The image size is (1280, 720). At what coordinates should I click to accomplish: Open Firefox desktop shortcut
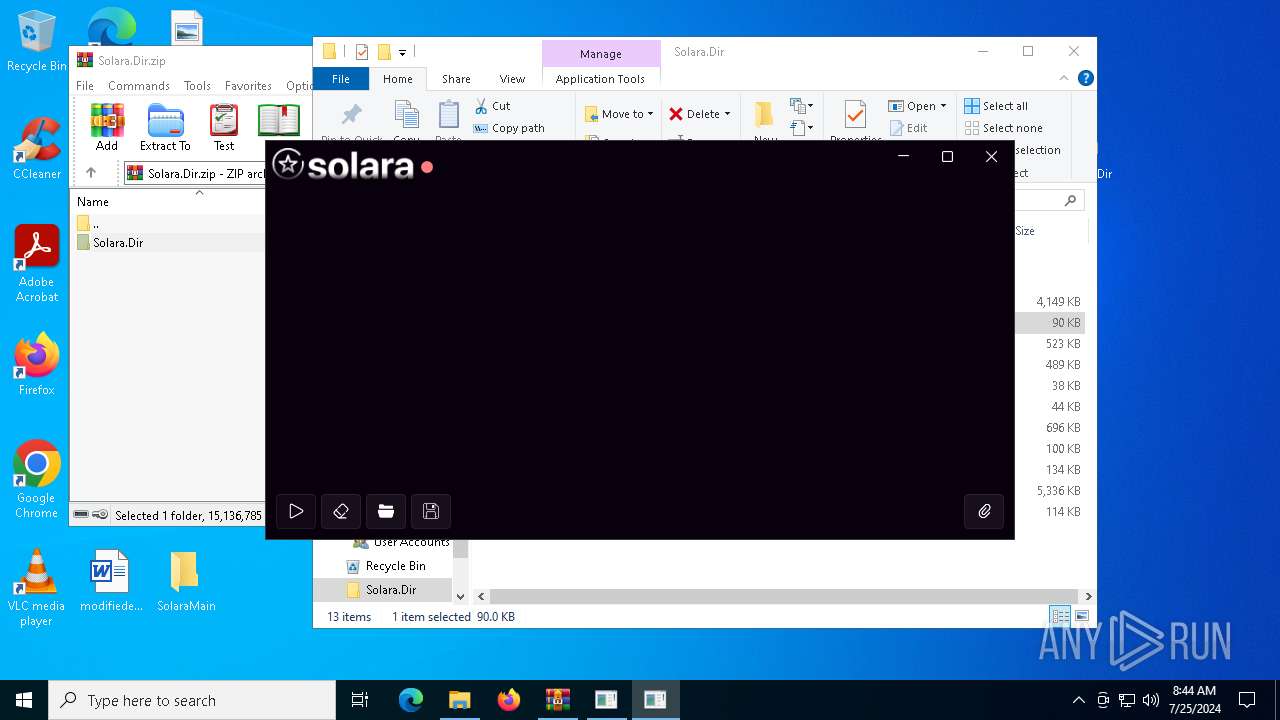(37, 364)
